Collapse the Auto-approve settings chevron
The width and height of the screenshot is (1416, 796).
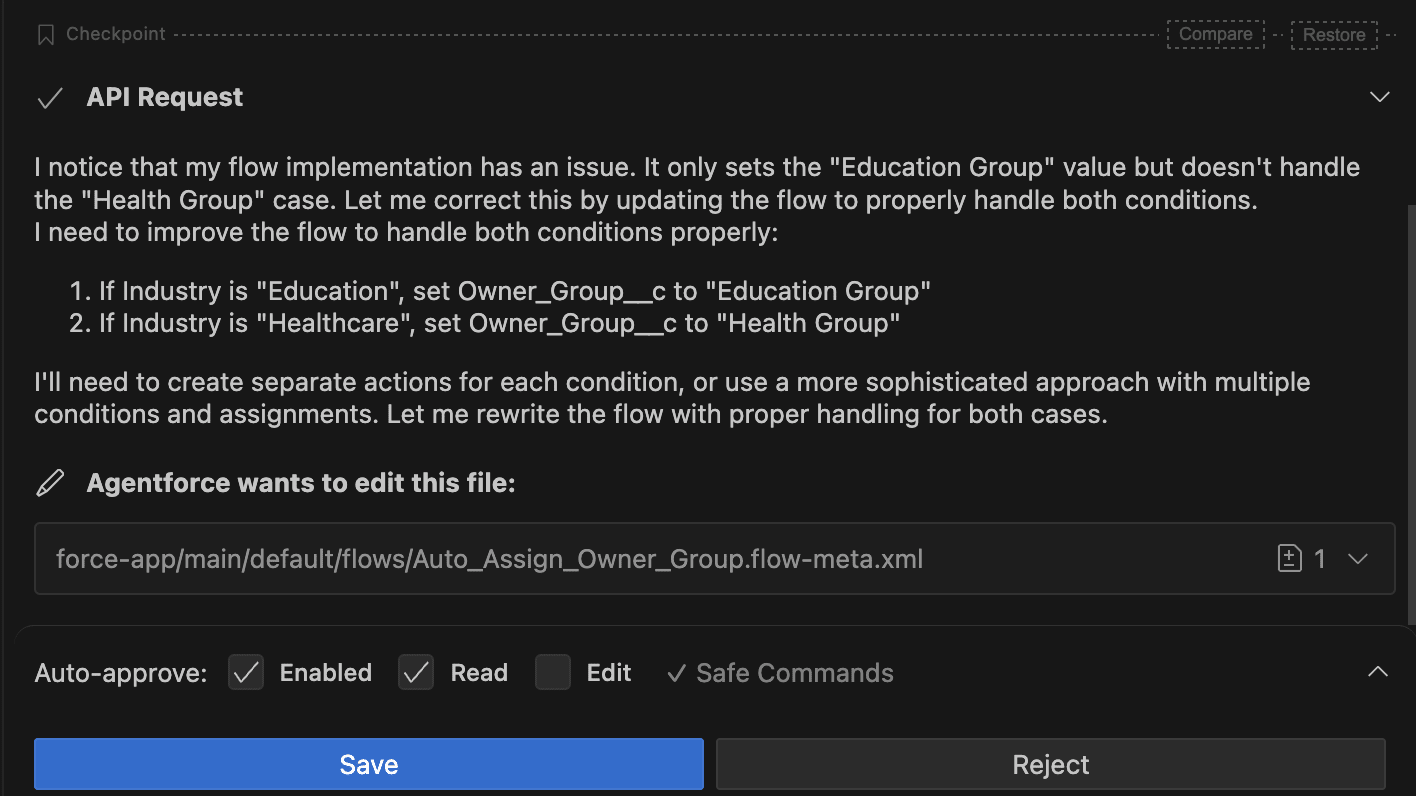pos(1378,672)
